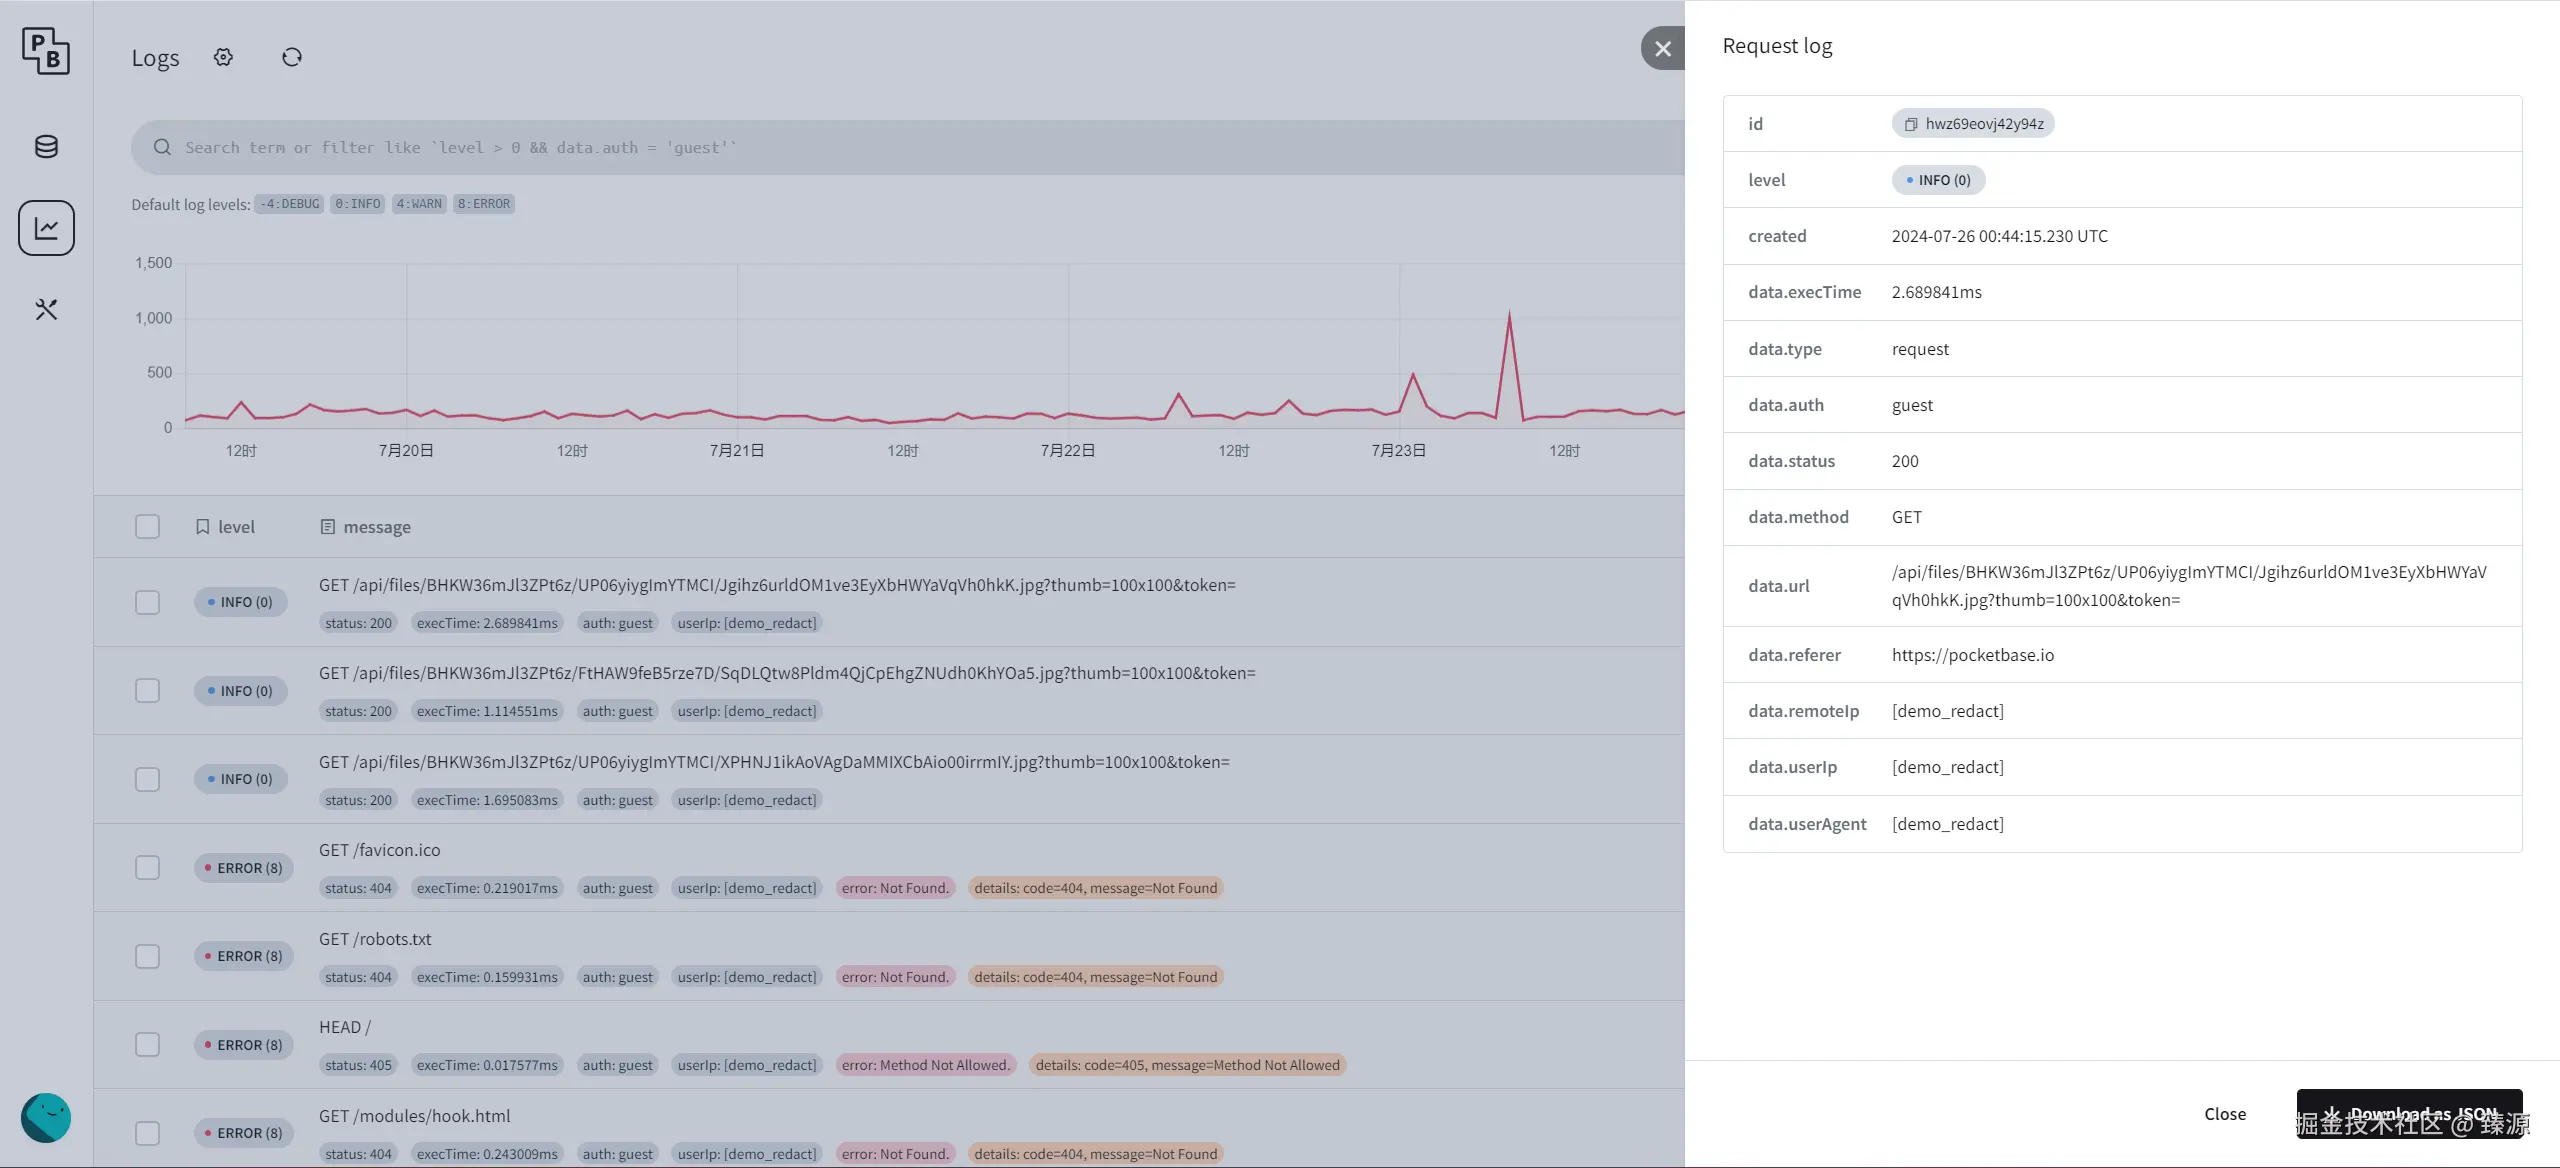The height and width of the screenshot is (1168, 2560).
Task: Open the Collections database sidebar icon
Action: pos(46,147)
